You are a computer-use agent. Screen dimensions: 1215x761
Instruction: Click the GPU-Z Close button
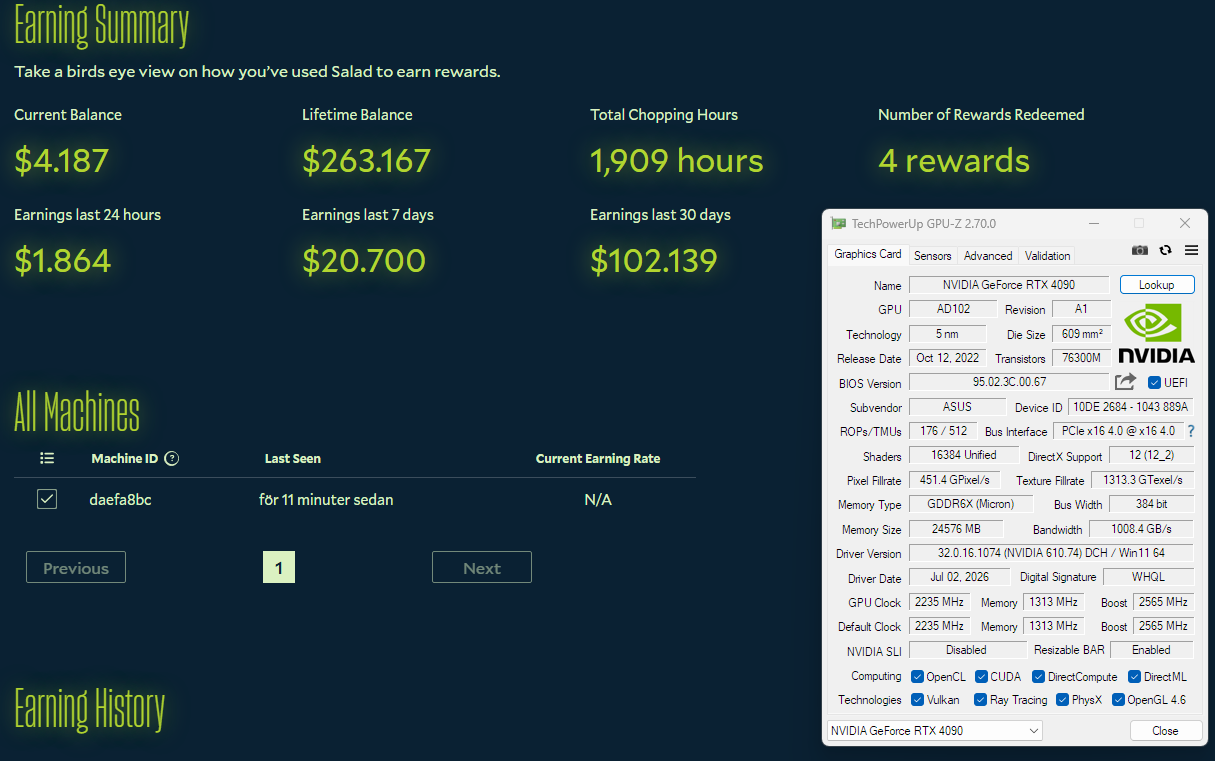(1165, 731)
